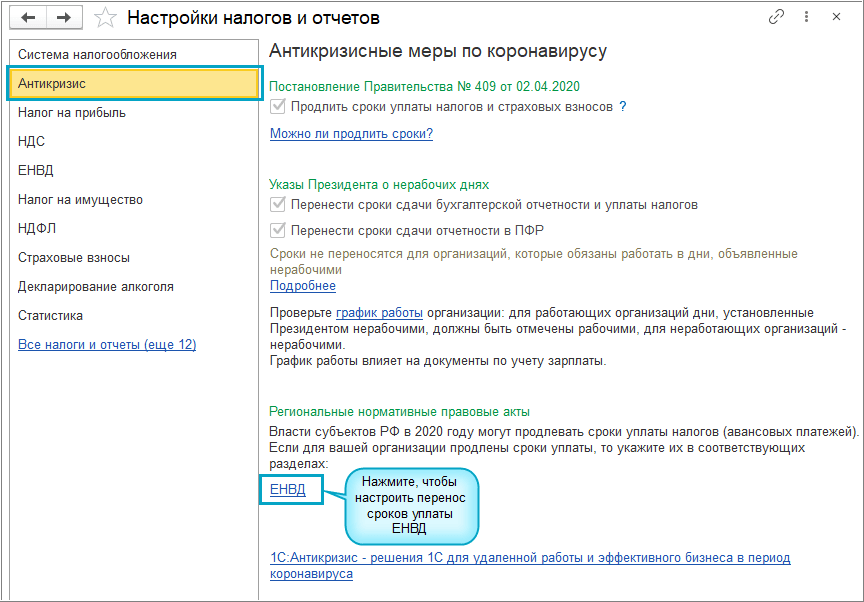
Task: Expand 'Все налоги и отчеты (еще 12)' list
Action: click(107, 345)
